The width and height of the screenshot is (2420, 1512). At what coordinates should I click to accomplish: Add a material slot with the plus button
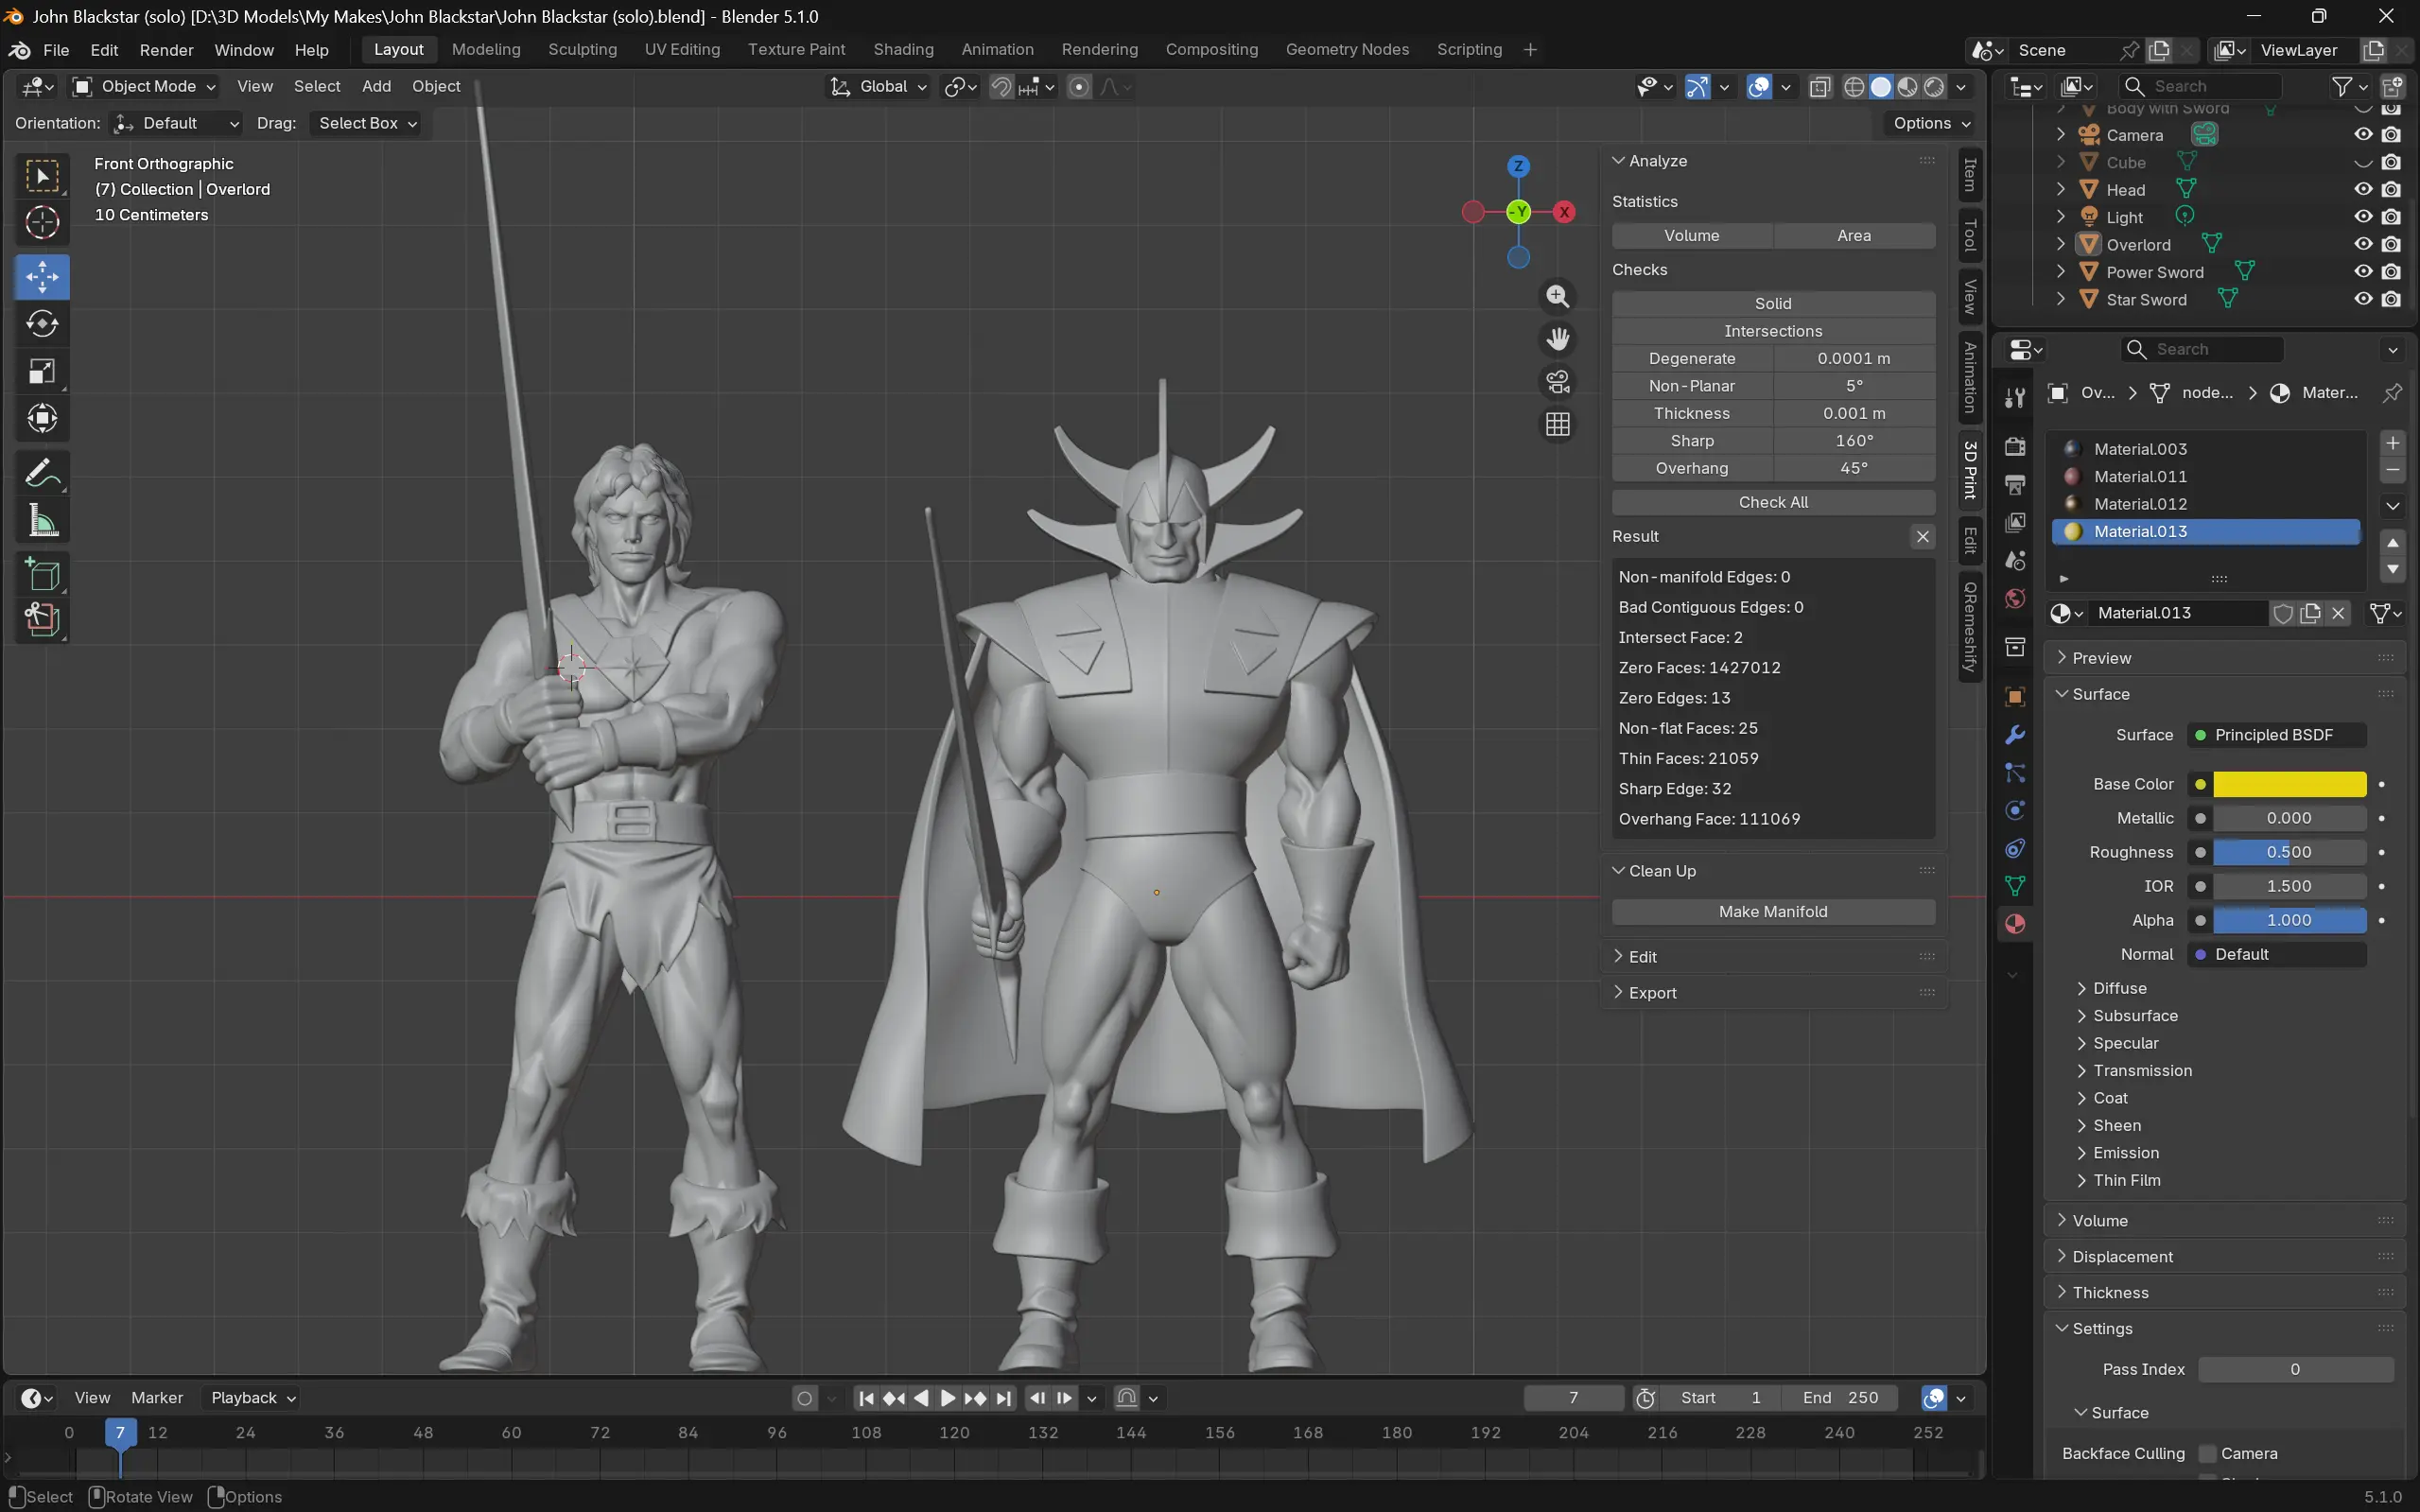click(2393, 443)
